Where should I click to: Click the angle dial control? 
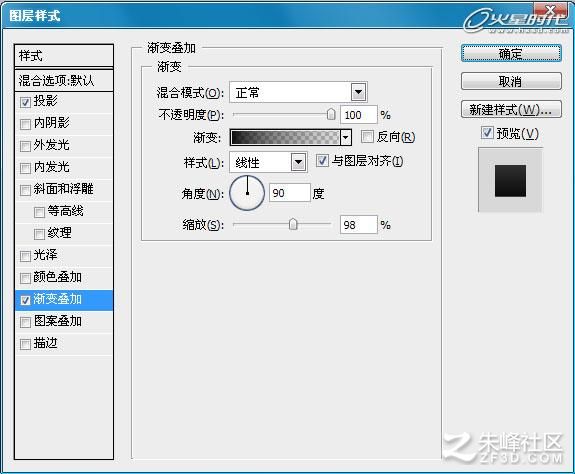tap(247, 193)
